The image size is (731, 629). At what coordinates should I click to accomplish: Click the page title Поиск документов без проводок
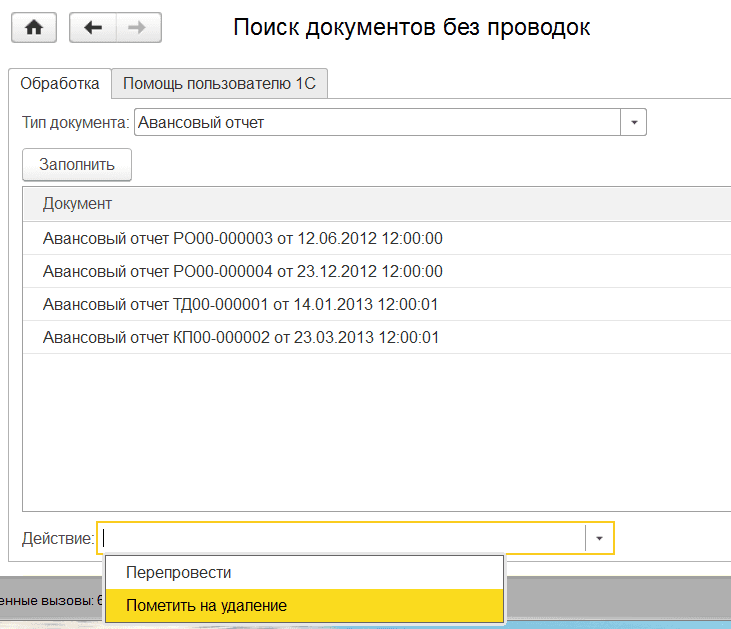click(x=412, y=27)
